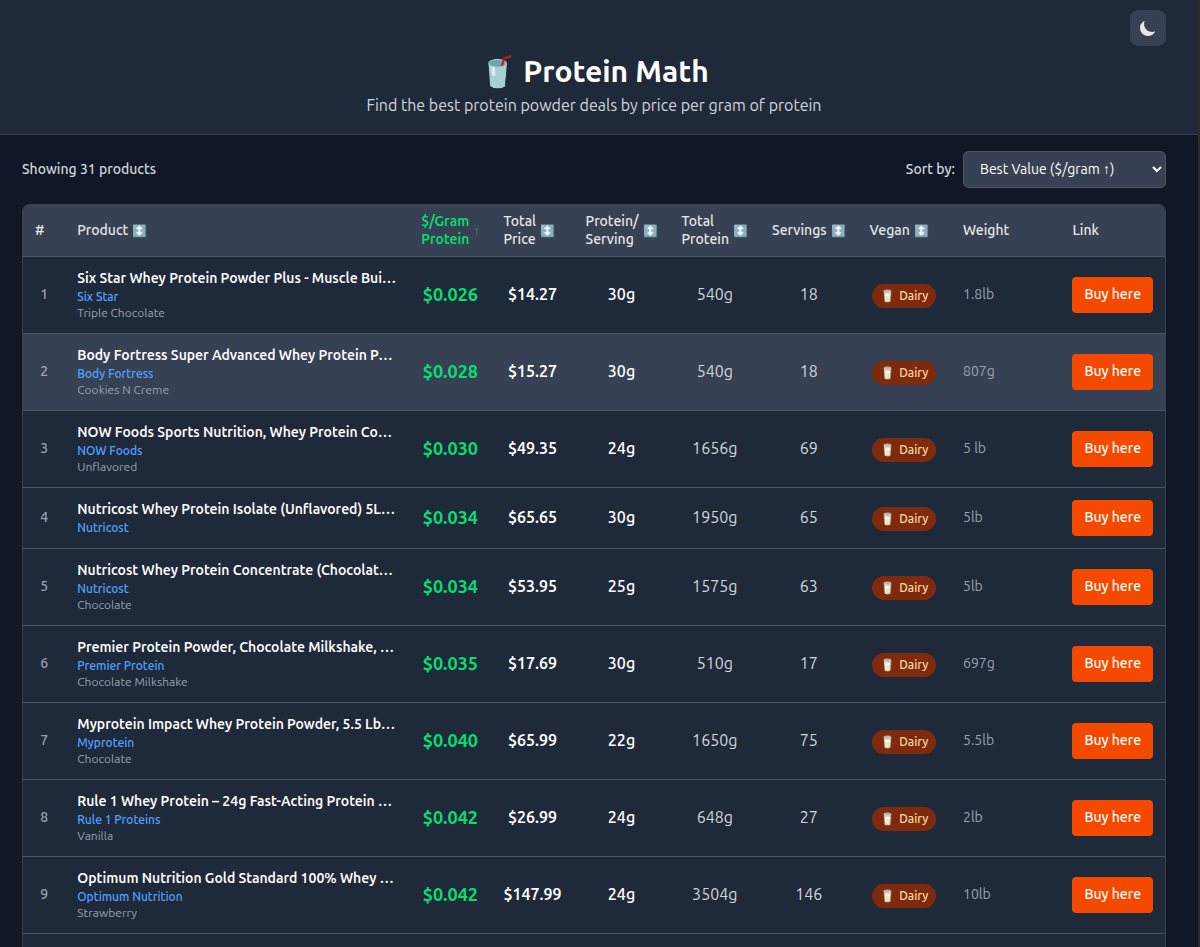Click Buy here for Myprotein Impact
The height and width of the screenshot is (947, 1200).
pos(1112,741)
